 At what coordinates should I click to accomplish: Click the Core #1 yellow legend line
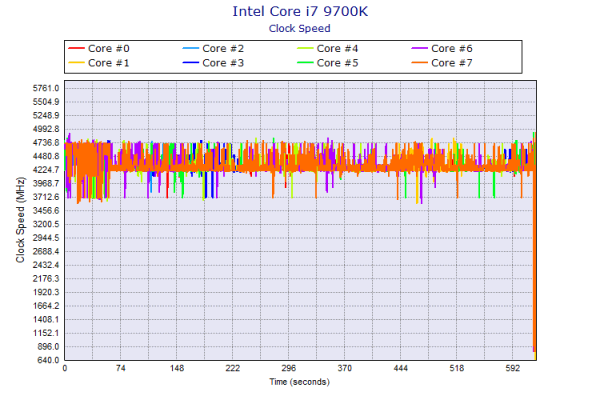(x=76, y=63)
